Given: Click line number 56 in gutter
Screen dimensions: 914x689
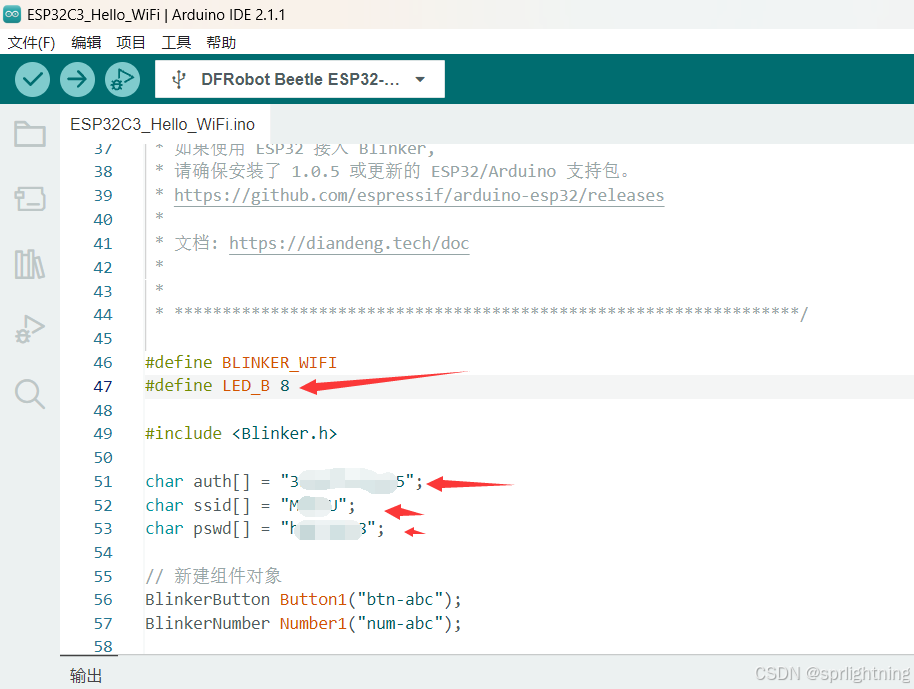Looking at the screenshot, I should tap(103, 600).
